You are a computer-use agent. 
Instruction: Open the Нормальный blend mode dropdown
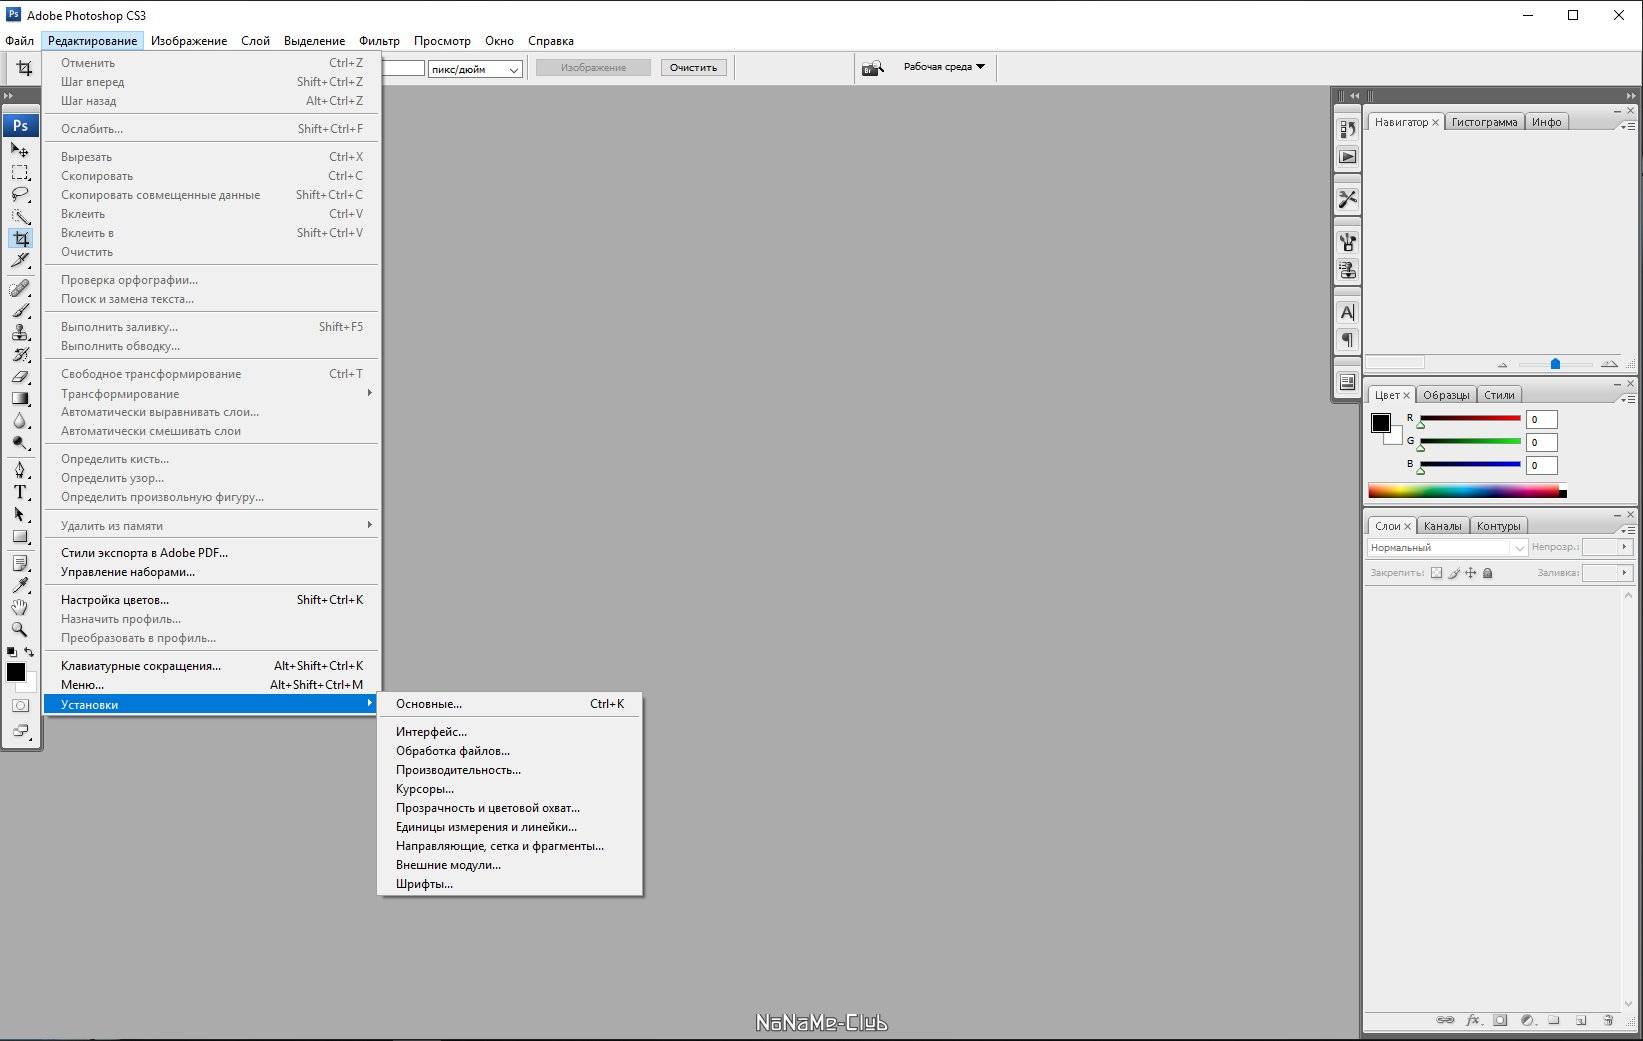(x=1447, y=547)
